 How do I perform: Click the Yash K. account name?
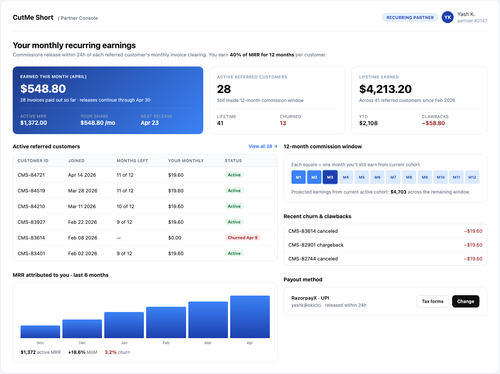pos(466,14)
